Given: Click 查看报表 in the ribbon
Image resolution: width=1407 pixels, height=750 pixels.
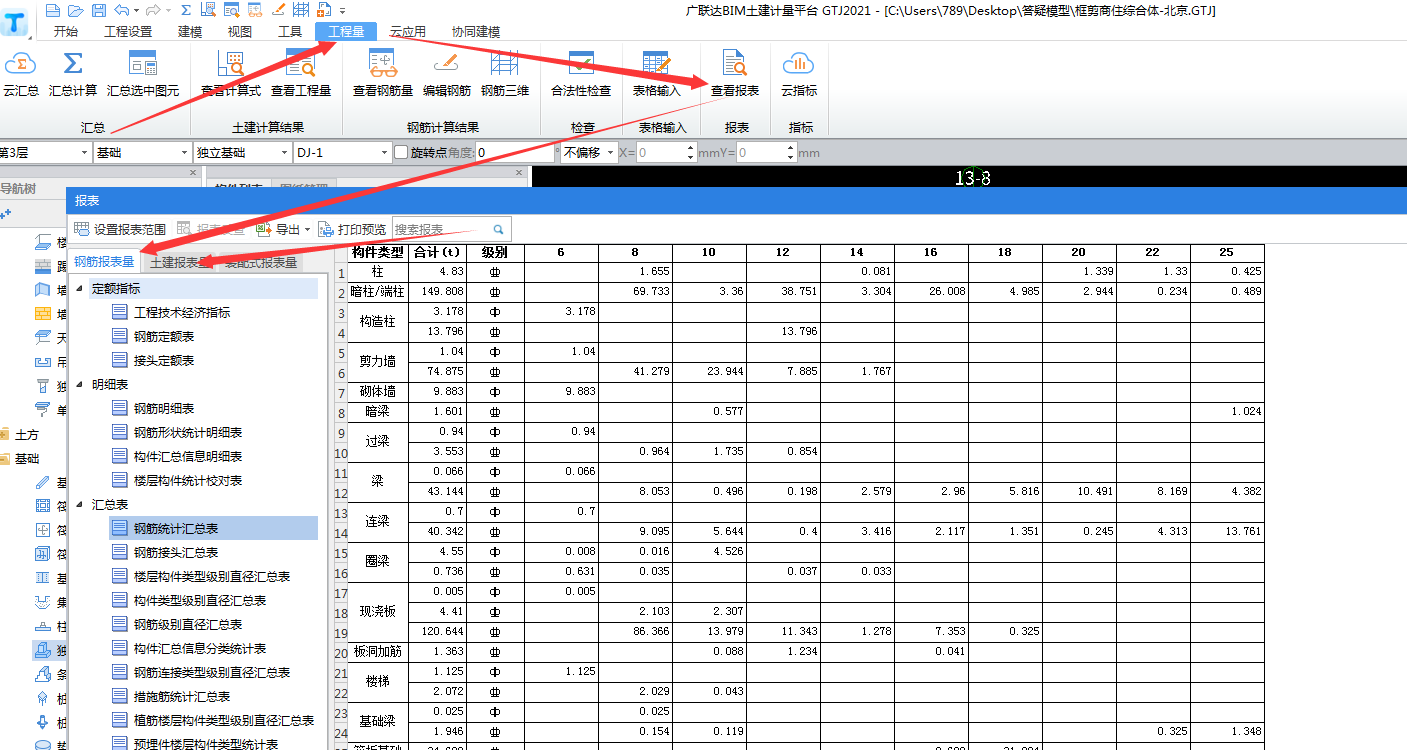Looking at the screenshot, I should (735, 74).
